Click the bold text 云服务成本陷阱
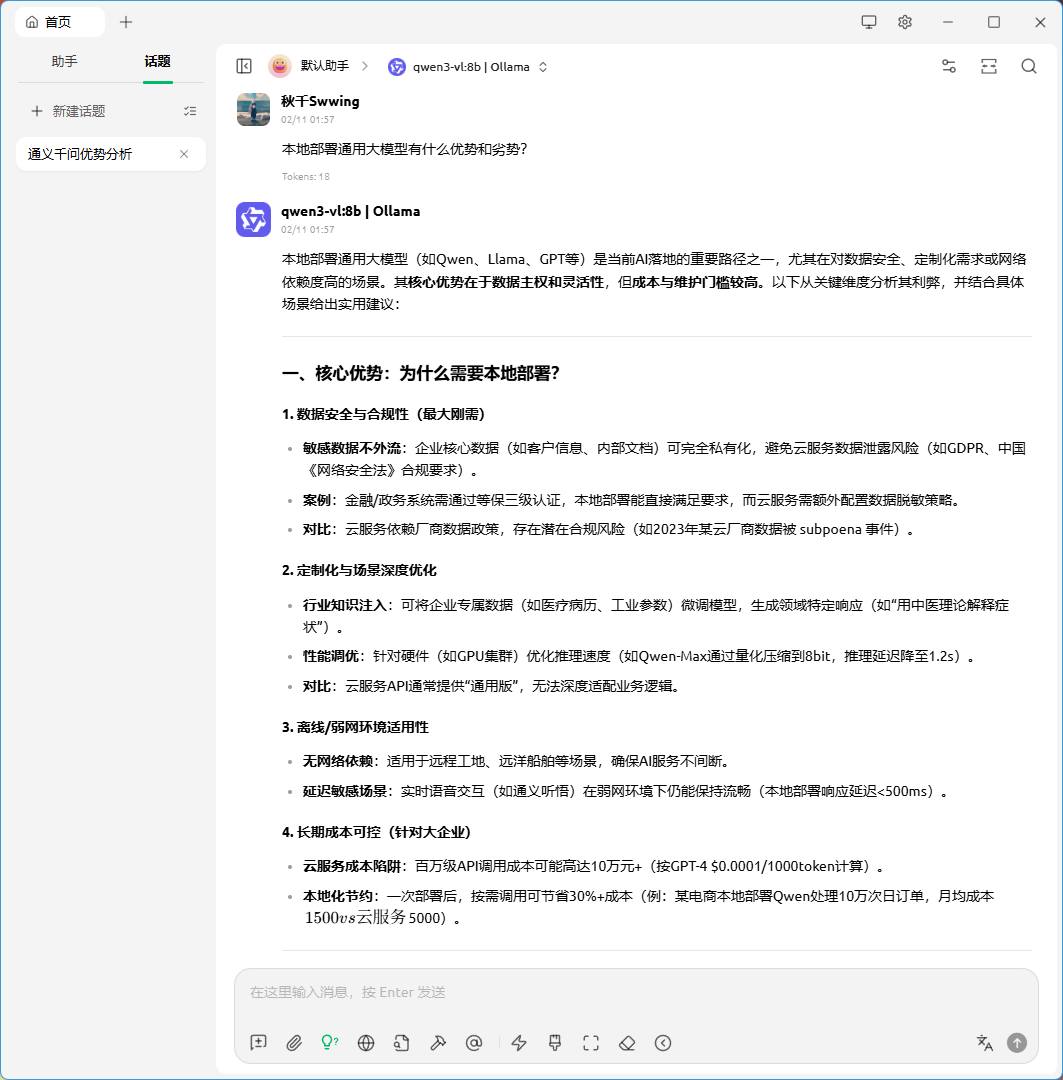The width and height of the screenshot is (1063, 1080). pyautogui.click(x=352, y=866)
